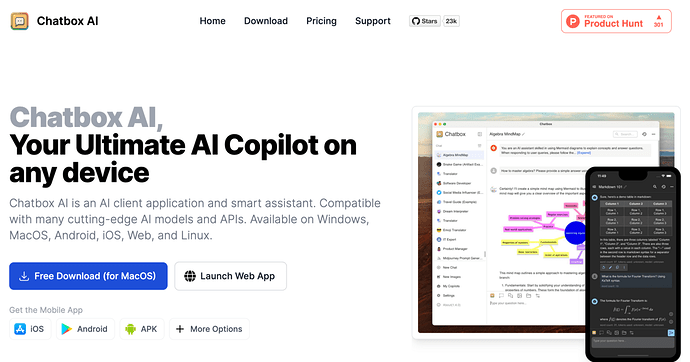This screenshot has height=362, width=690.
Task: Click the green Android robot icon
Action: [130, 329]
